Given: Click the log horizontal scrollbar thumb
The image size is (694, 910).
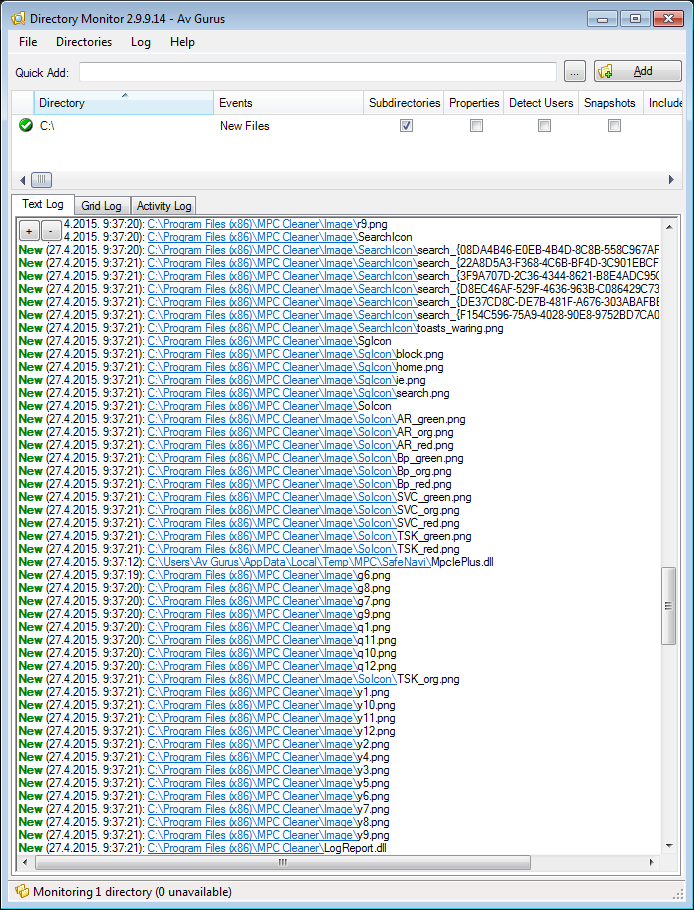Looking at the screenshot, I should coord(283,862).
